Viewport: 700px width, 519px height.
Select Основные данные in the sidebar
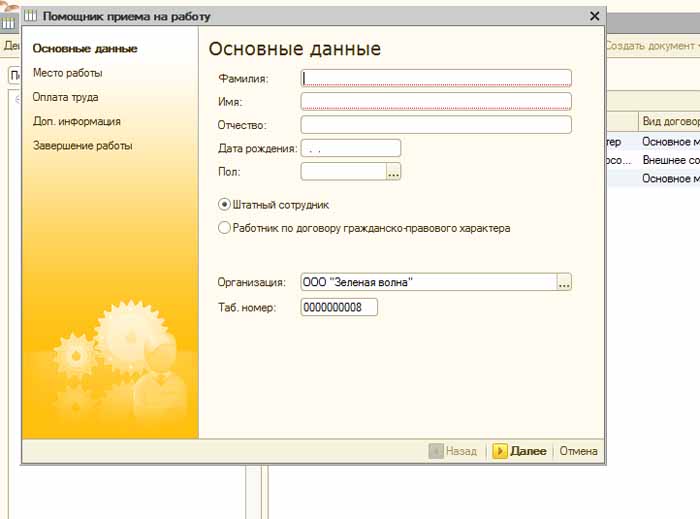85,49
